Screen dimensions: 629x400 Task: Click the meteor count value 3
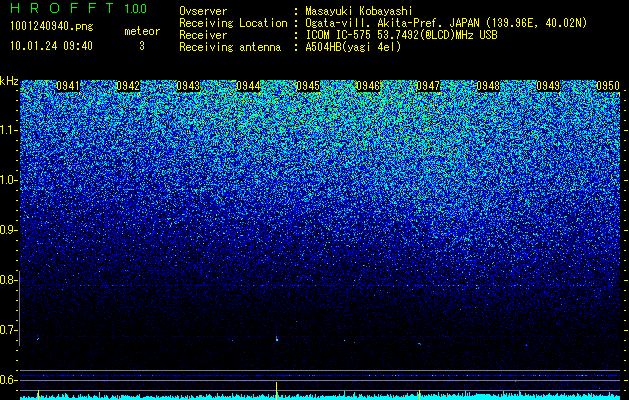point(142,46)
